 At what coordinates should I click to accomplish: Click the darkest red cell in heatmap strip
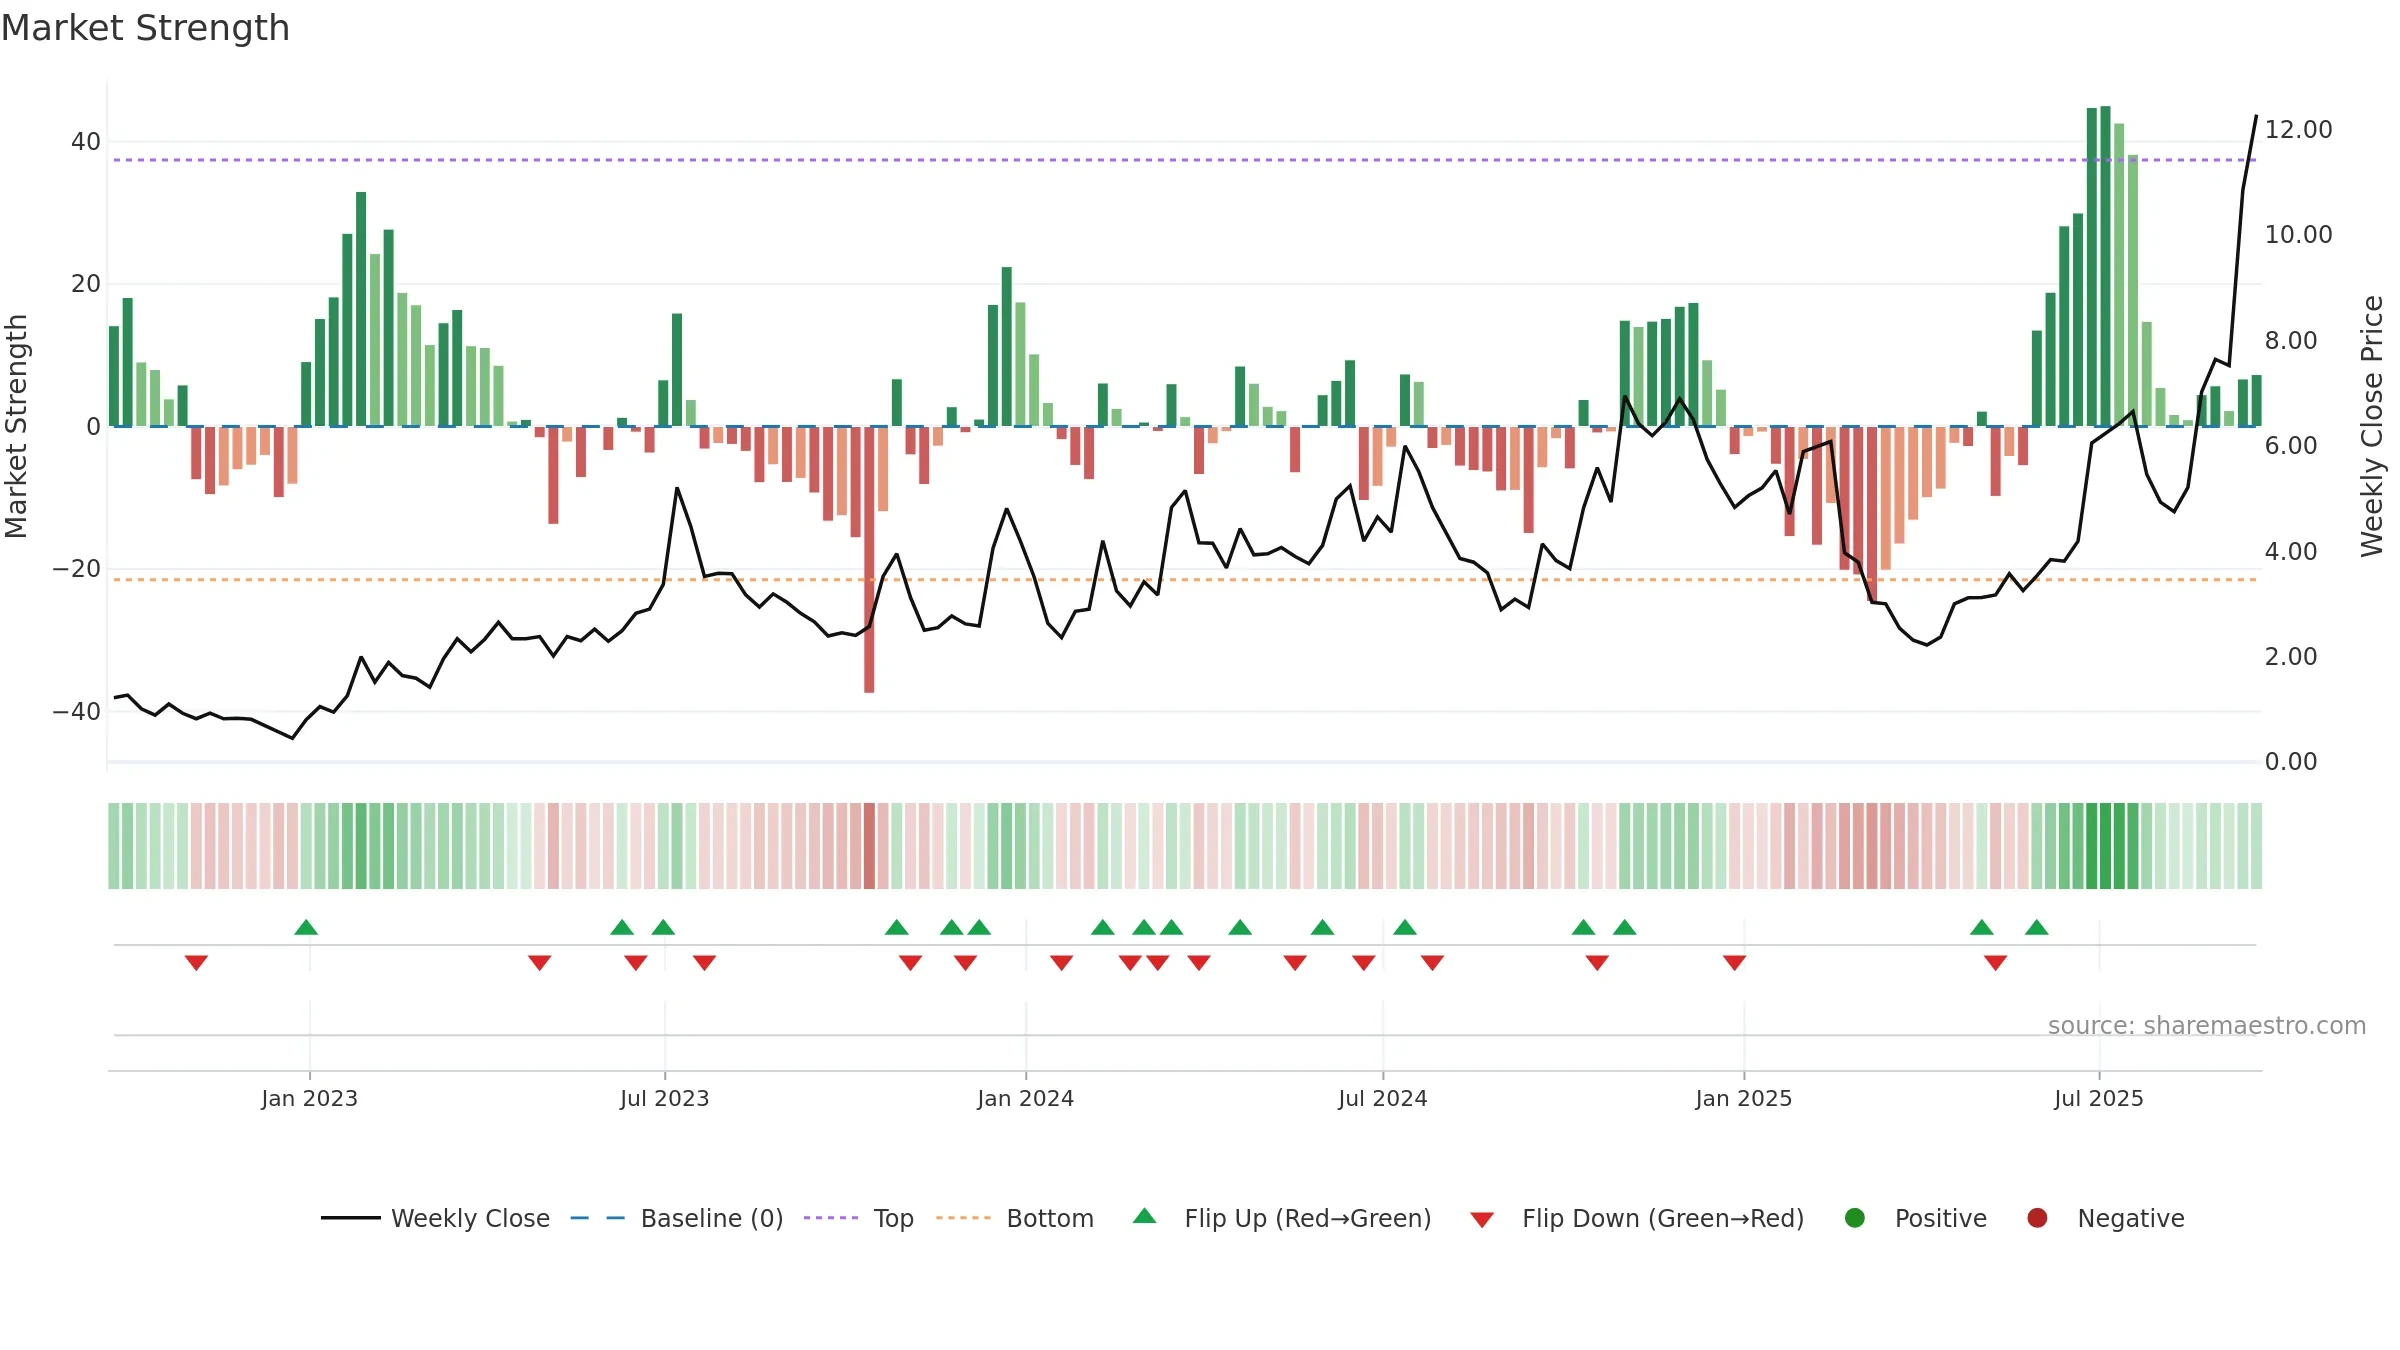coord(869,846)
